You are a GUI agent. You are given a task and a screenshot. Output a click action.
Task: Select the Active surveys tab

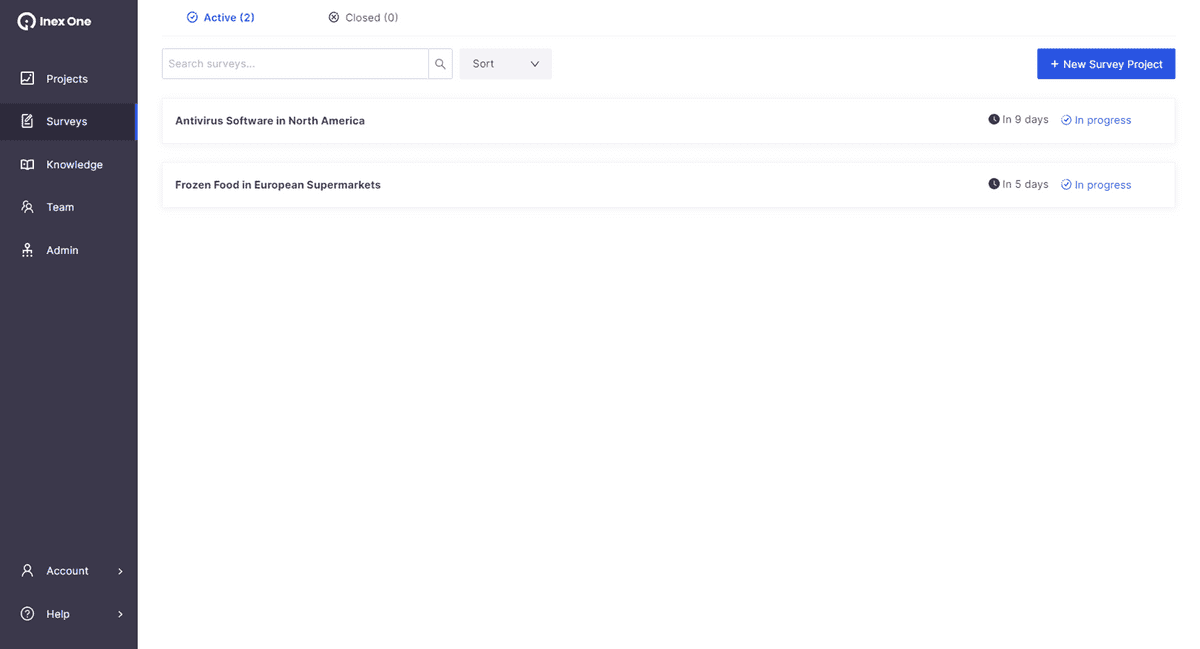(220, 17)
